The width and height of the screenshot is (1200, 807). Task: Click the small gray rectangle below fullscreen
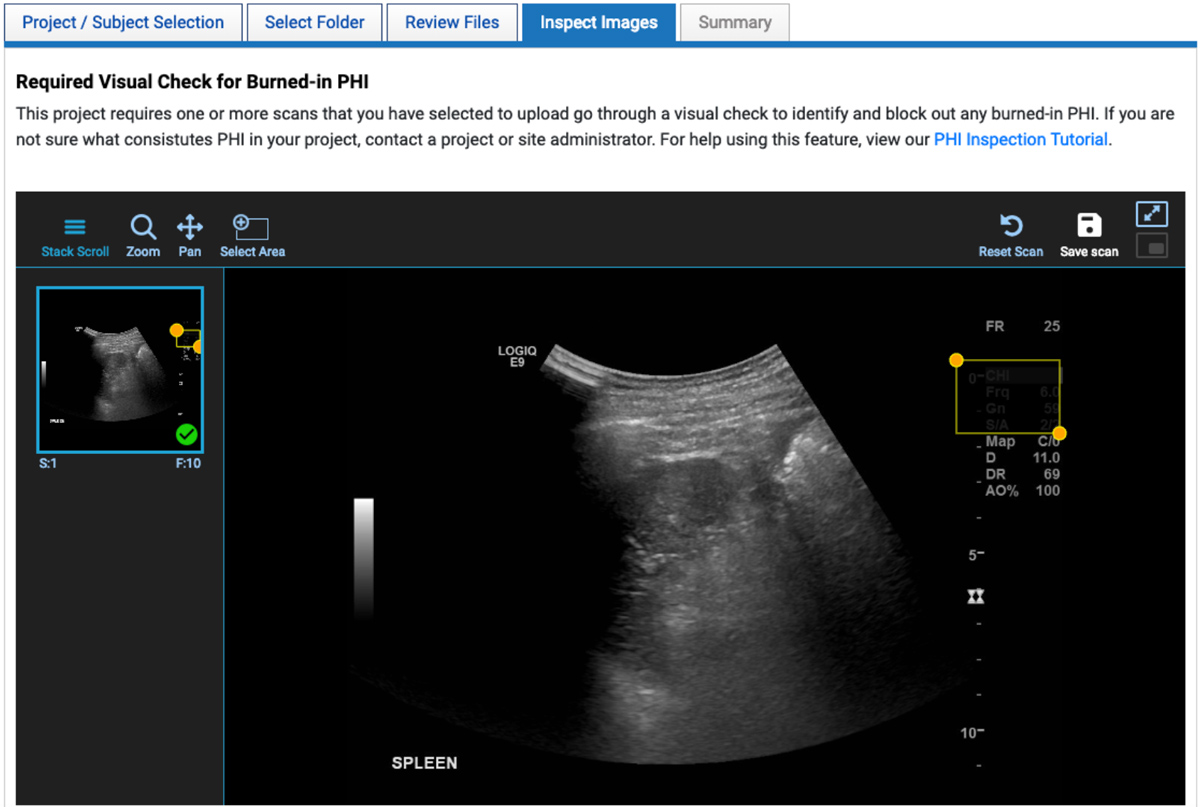[1152, 245]
